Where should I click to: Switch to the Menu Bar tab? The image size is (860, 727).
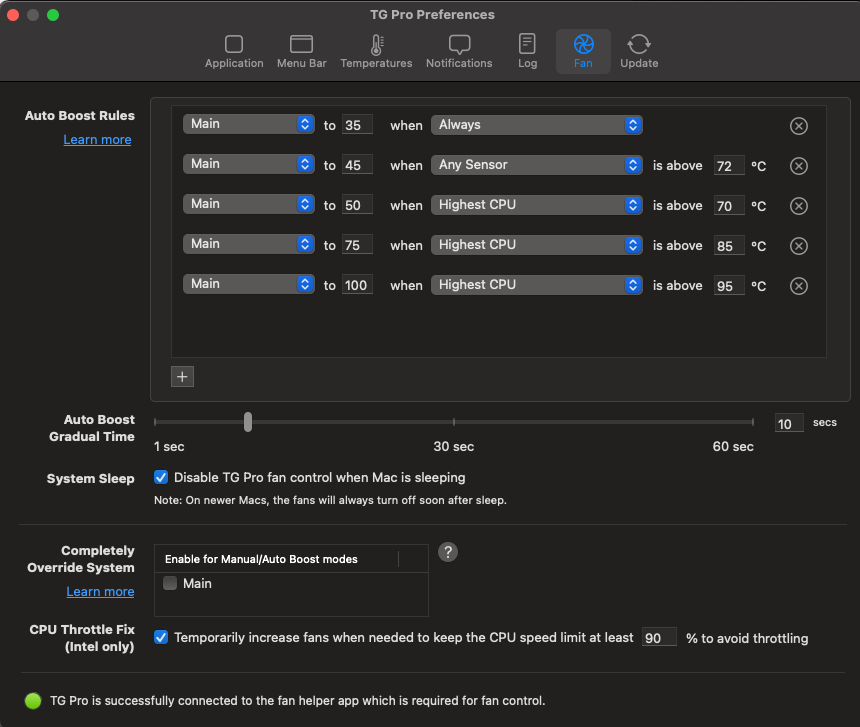(302, 51)
